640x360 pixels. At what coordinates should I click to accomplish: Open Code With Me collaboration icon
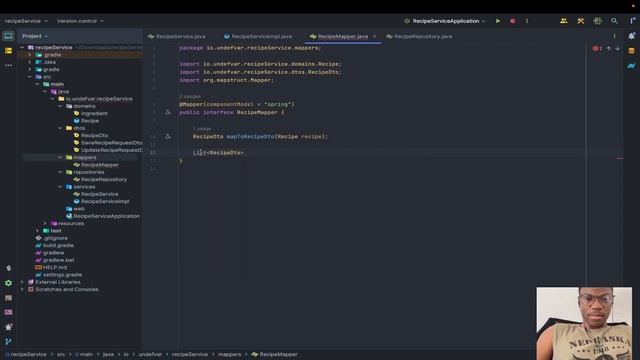pos(564,21)
